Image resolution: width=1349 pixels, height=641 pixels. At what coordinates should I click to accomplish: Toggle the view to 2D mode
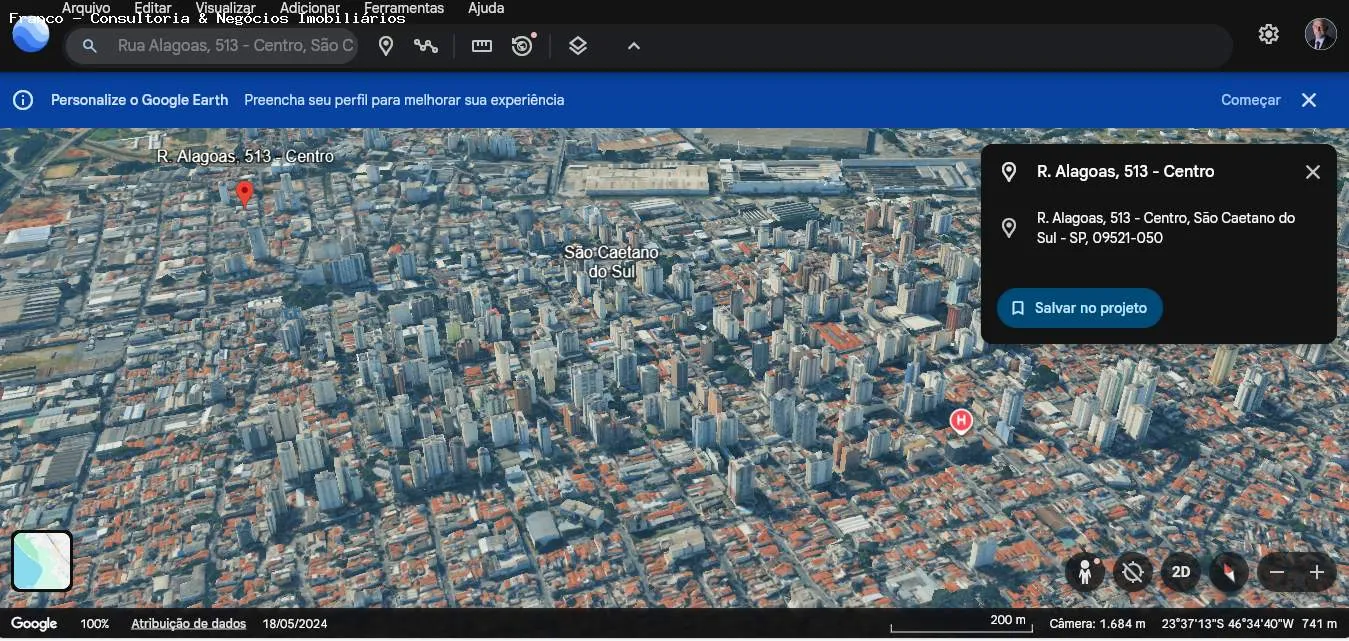click(x=1181, y=572)
